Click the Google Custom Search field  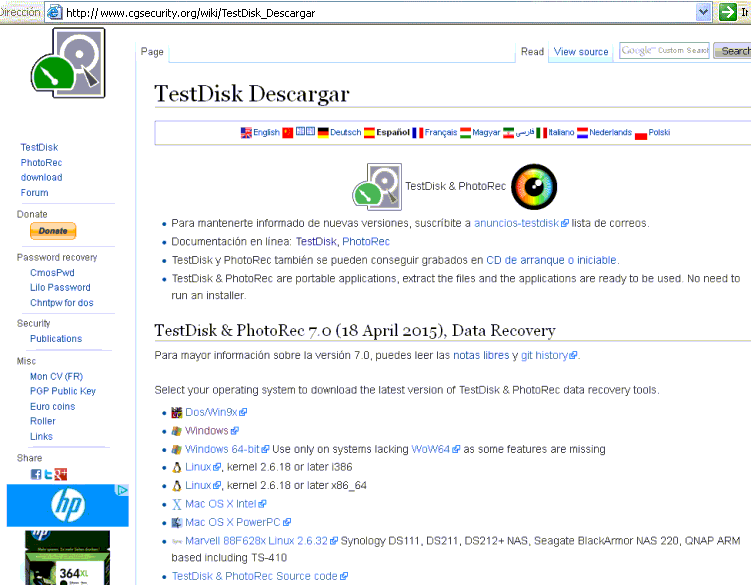tap(664, 50)
